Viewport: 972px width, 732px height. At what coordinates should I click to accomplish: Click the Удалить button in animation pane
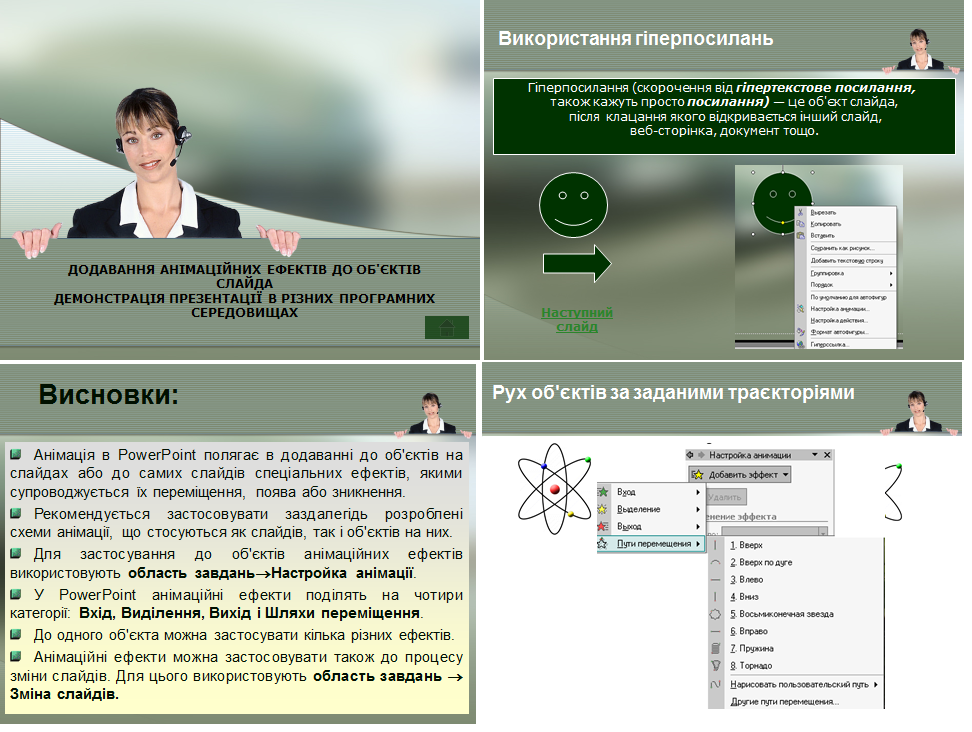(726, 497)
